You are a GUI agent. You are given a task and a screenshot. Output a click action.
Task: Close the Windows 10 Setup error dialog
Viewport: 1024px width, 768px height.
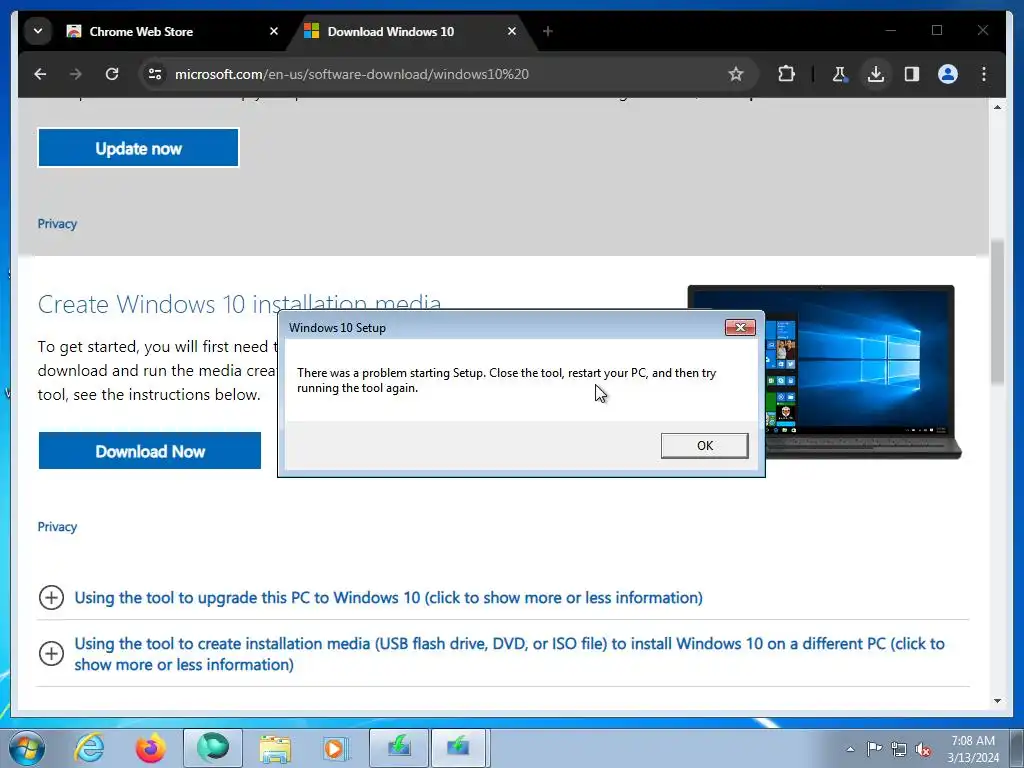[x=740, y=327]
